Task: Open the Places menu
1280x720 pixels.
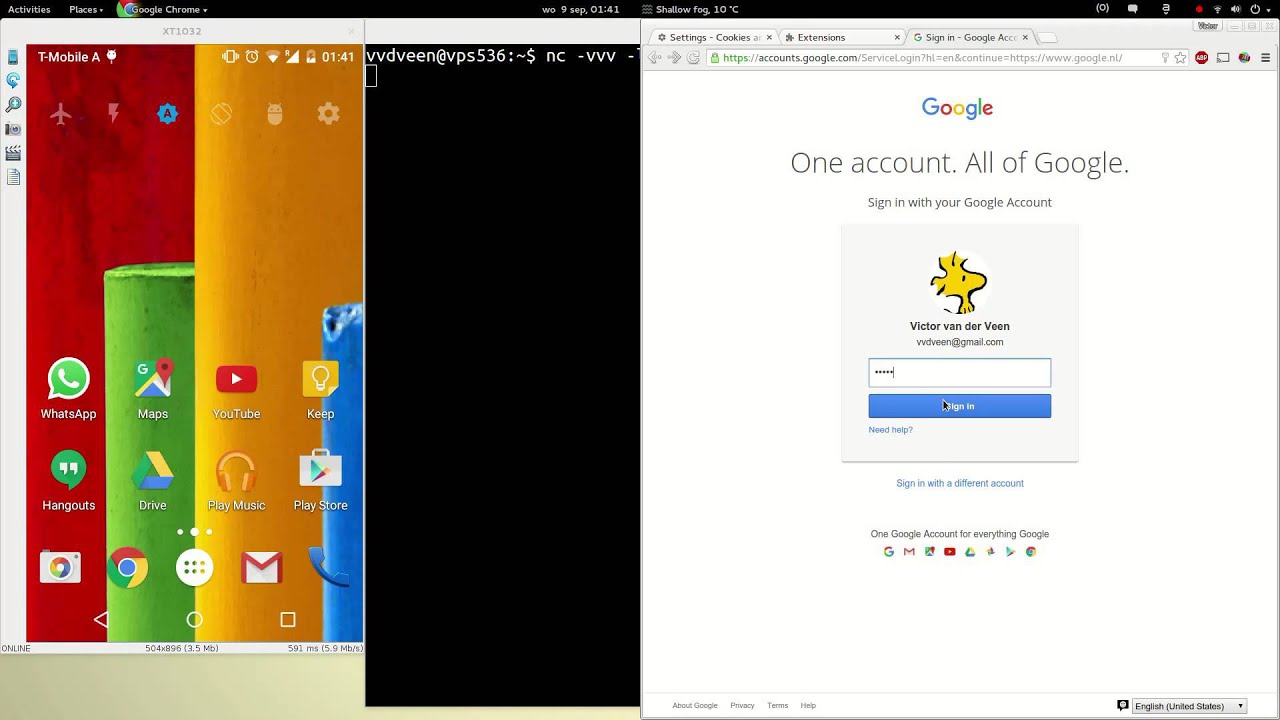Action: pyautogui.click(x=85, y=9)
